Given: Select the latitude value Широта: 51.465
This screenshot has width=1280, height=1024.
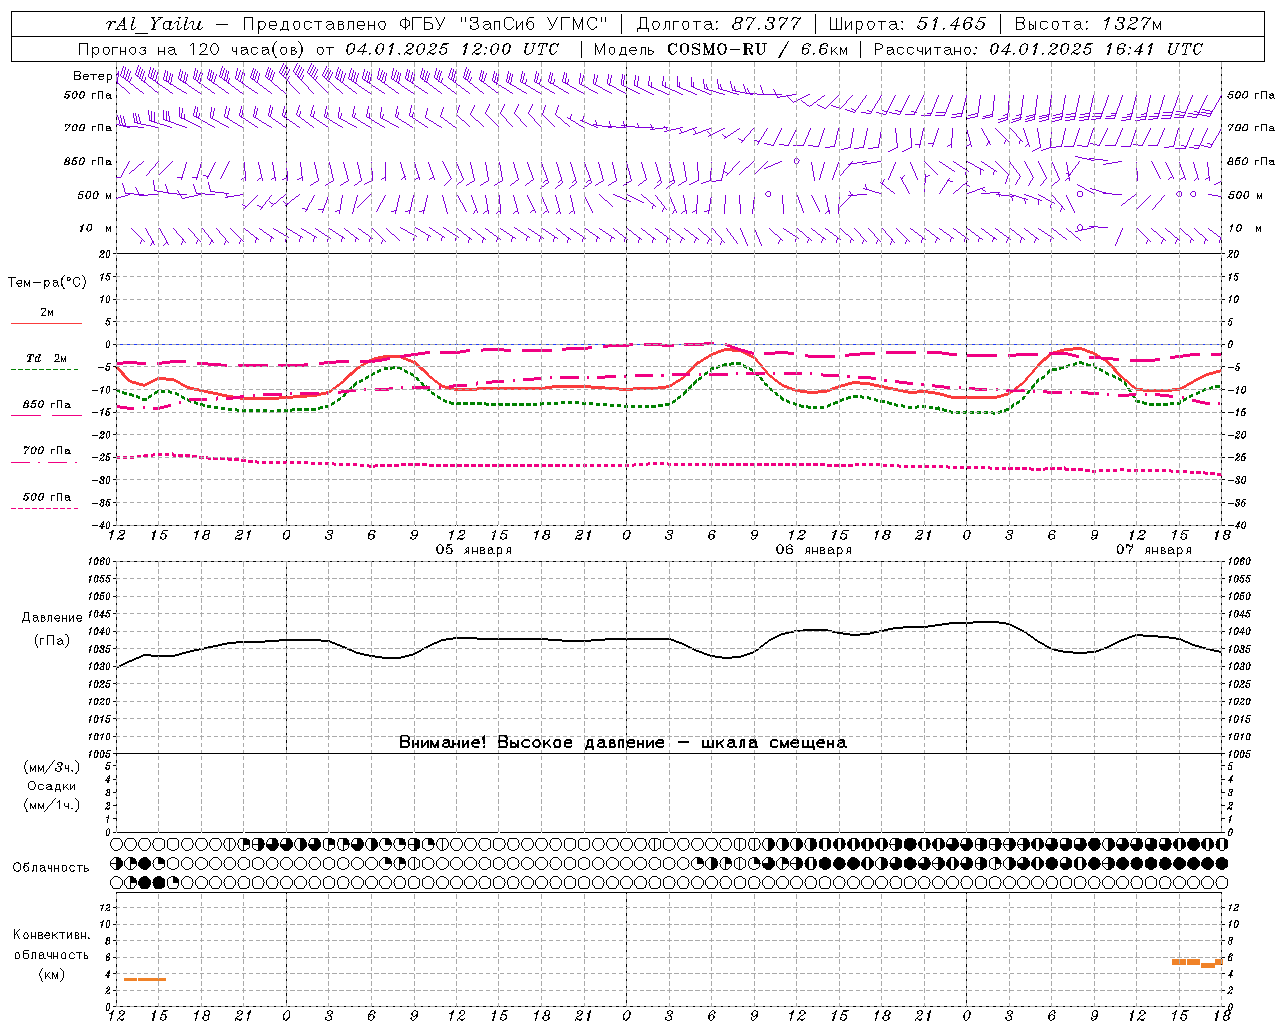Looking at the screenshot, I should [908, 24].
